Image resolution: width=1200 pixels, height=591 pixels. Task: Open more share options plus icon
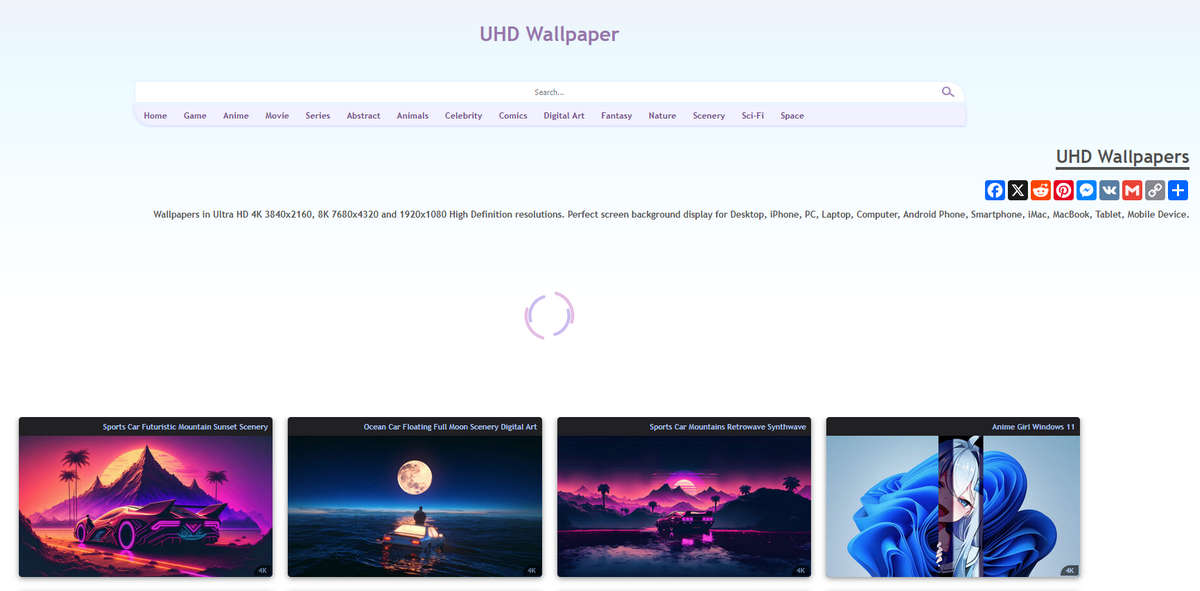pyautogui.click(x=1178, y=190)
